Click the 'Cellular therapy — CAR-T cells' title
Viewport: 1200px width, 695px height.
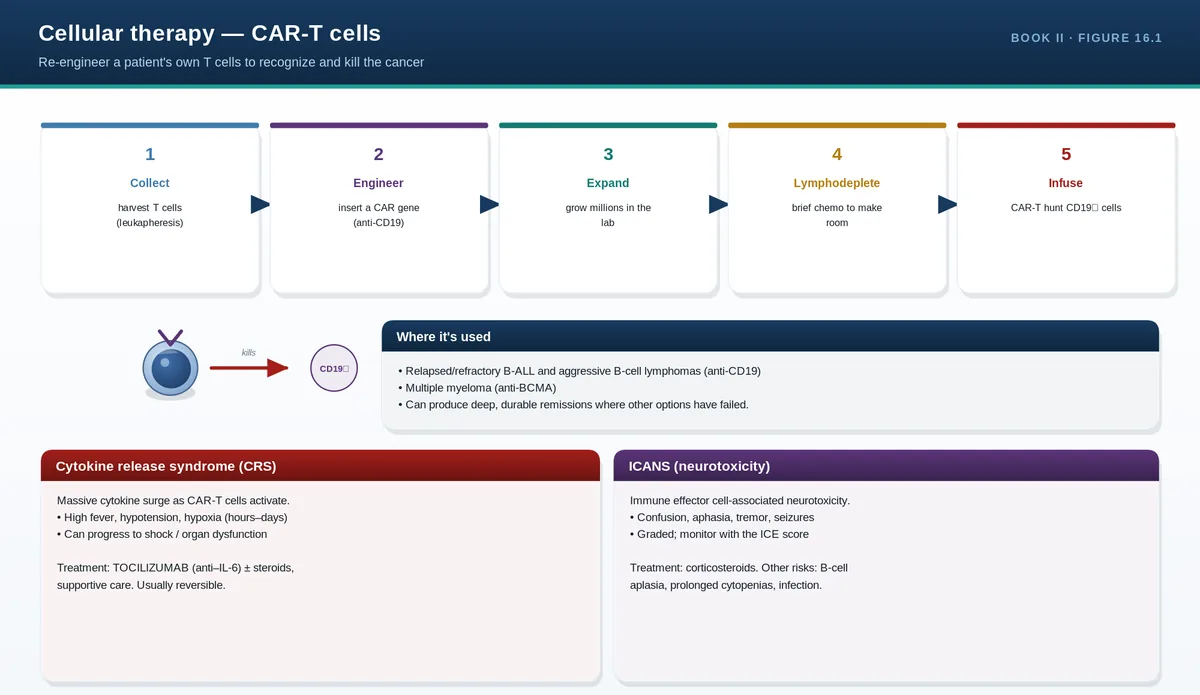pyautogui.click(x=209, y=33)
